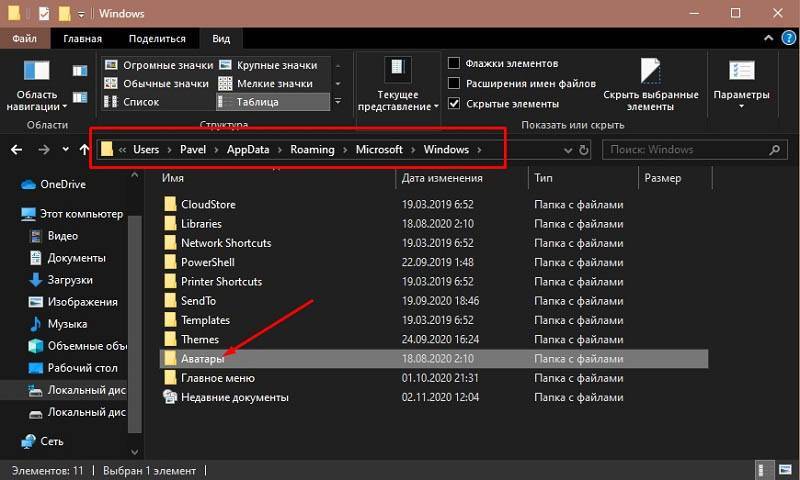Navigate to Users in breadcrumb
The height and width of the screenshot is (480, 800).
tap(146, 149)
